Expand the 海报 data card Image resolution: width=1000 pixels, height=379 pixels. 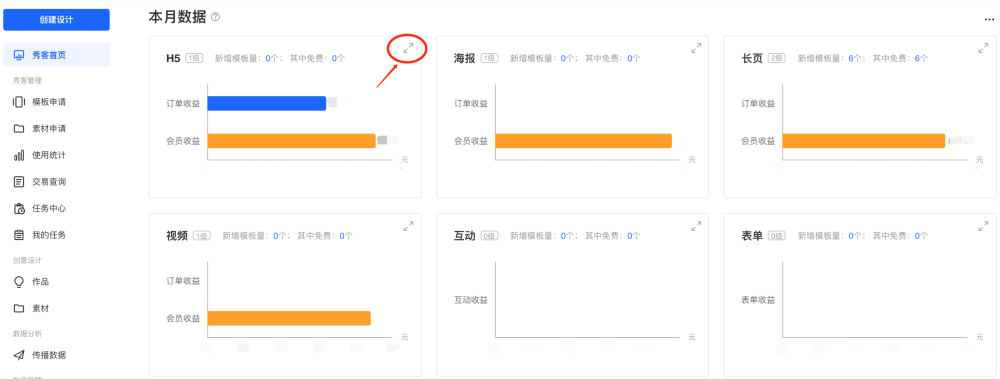[696, 48]
